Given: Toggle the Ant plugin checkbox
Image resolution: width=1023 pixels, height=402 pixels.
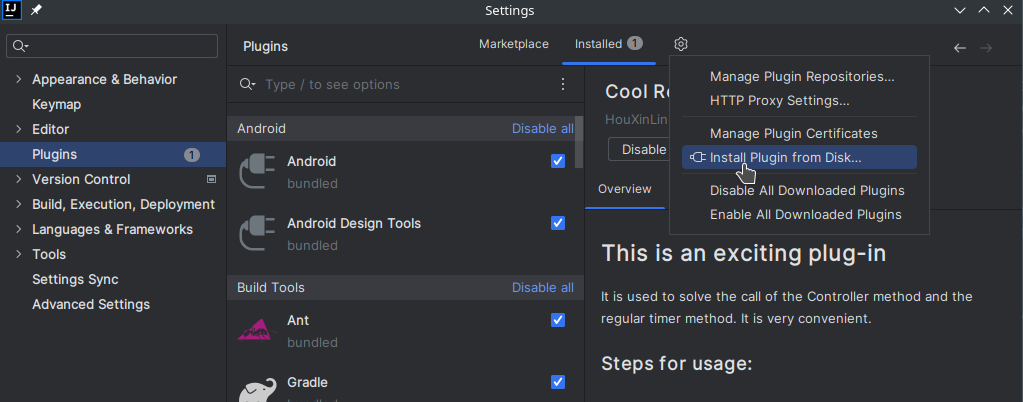Looking at the screenshot, I should coord(558,320).
